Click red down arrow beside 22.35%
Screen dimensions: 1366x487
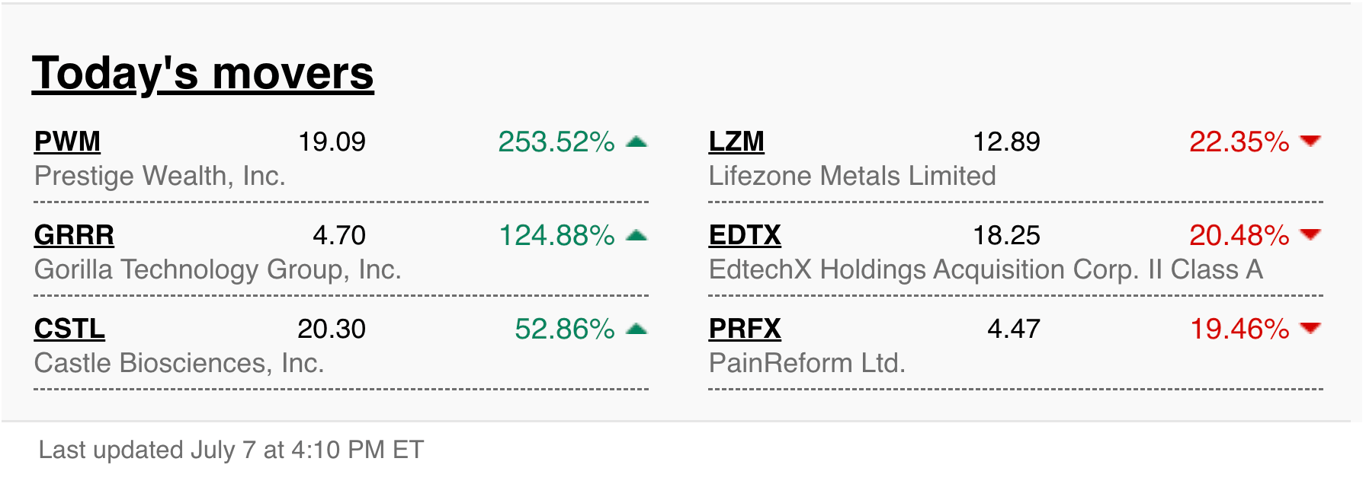click(x=1310, y=143)
